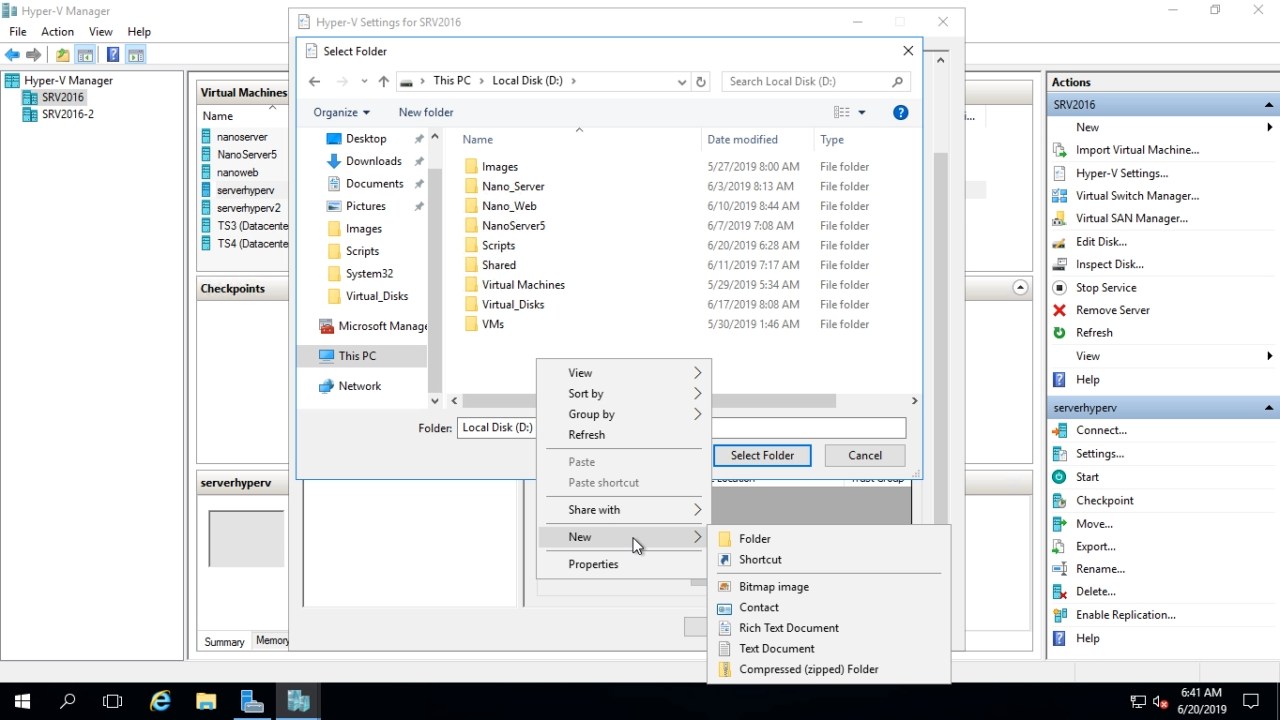The width and height of the screenshot is (1280, 720).
Task: Click the horizontal scrollbar in file list
Action: click(770, 401)
